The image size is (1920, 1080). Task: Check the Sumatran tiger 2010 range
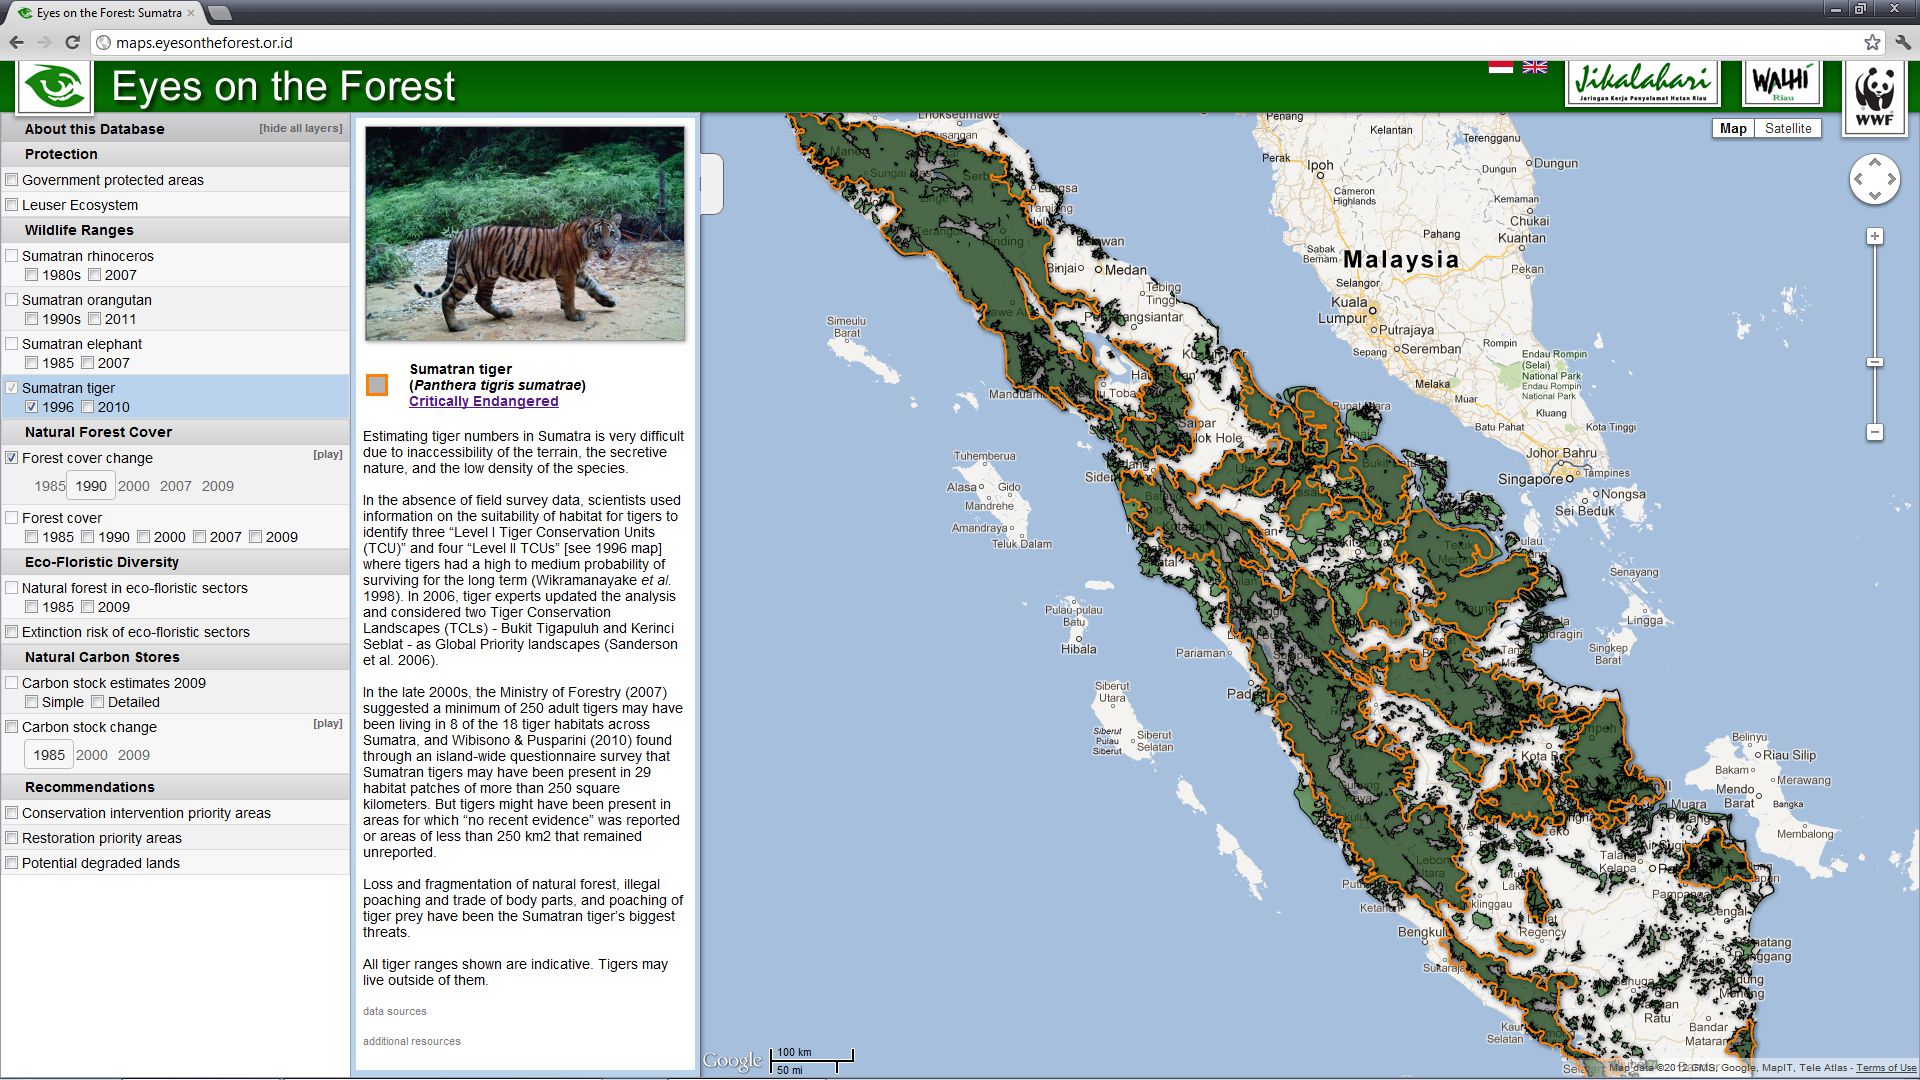[88, 407]
